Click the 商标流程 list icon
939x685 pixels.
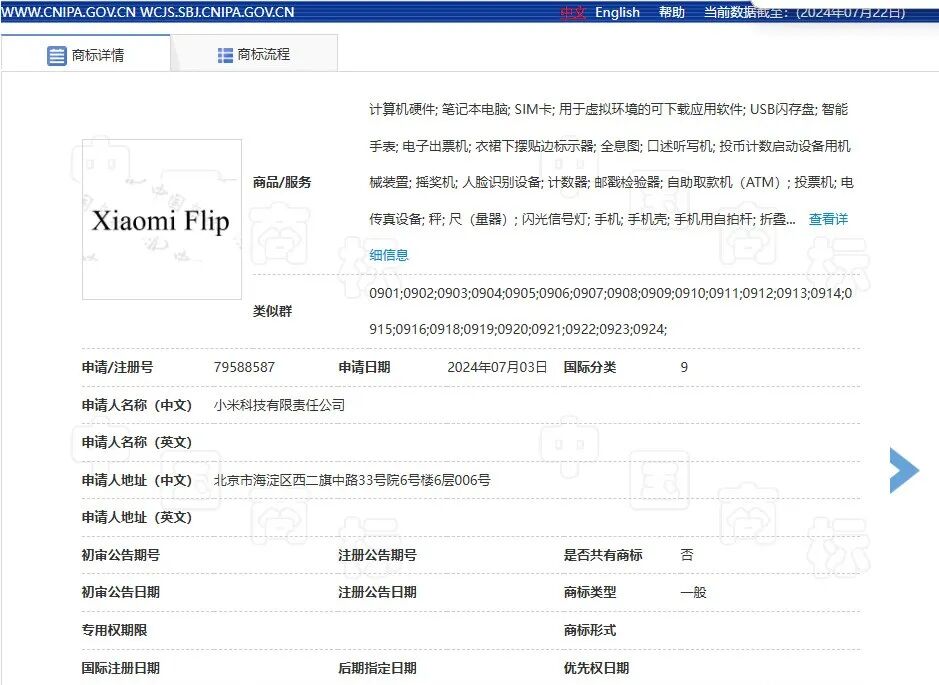click(225, 55)
